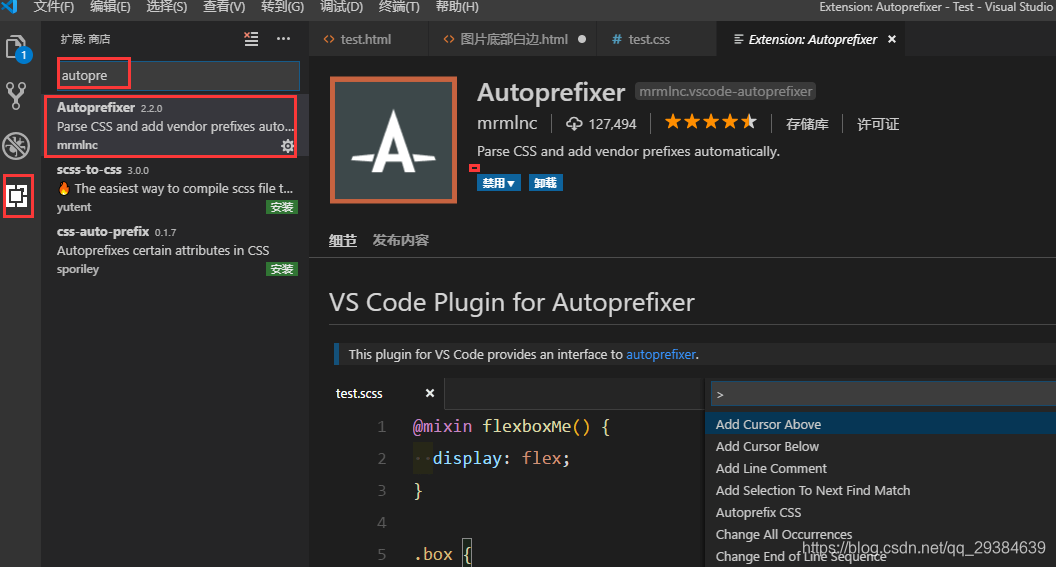Click the 扩展: 商店 panel title
The width and height of the screenshot is (1056, 567).
[86, 39]
